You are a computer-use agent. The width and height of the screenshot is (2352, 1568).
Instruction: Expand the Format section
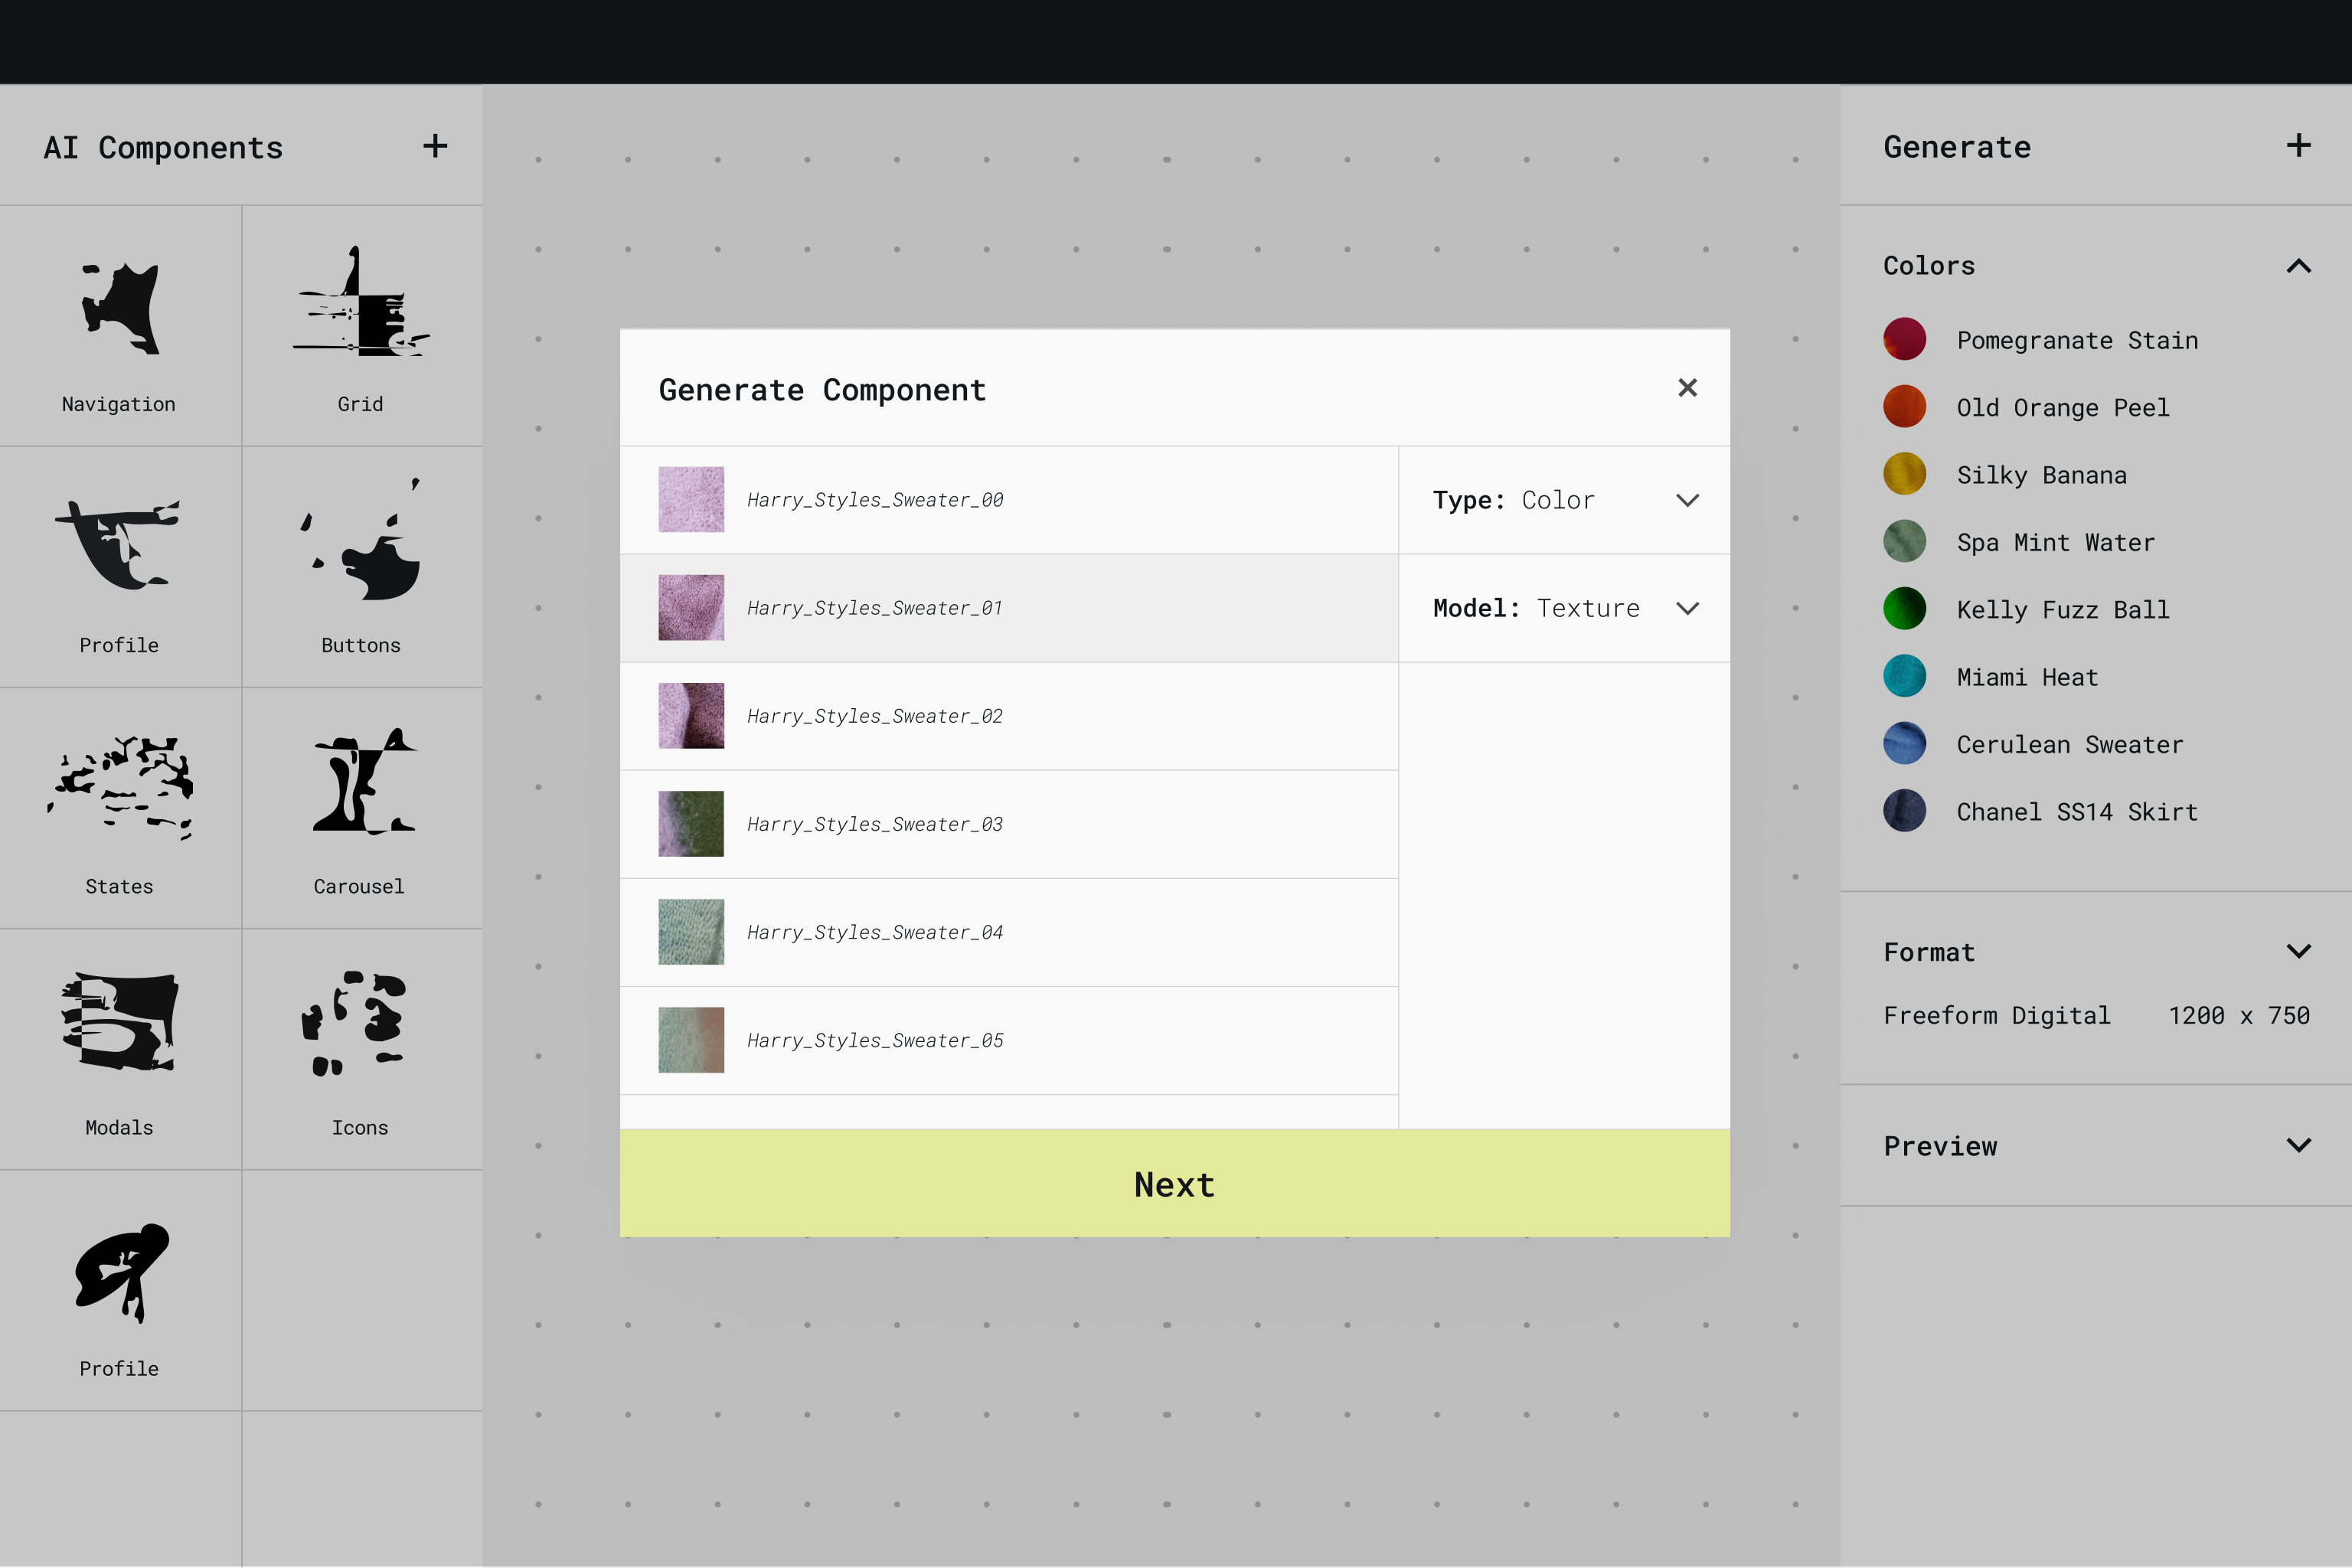click(2298, 951)
